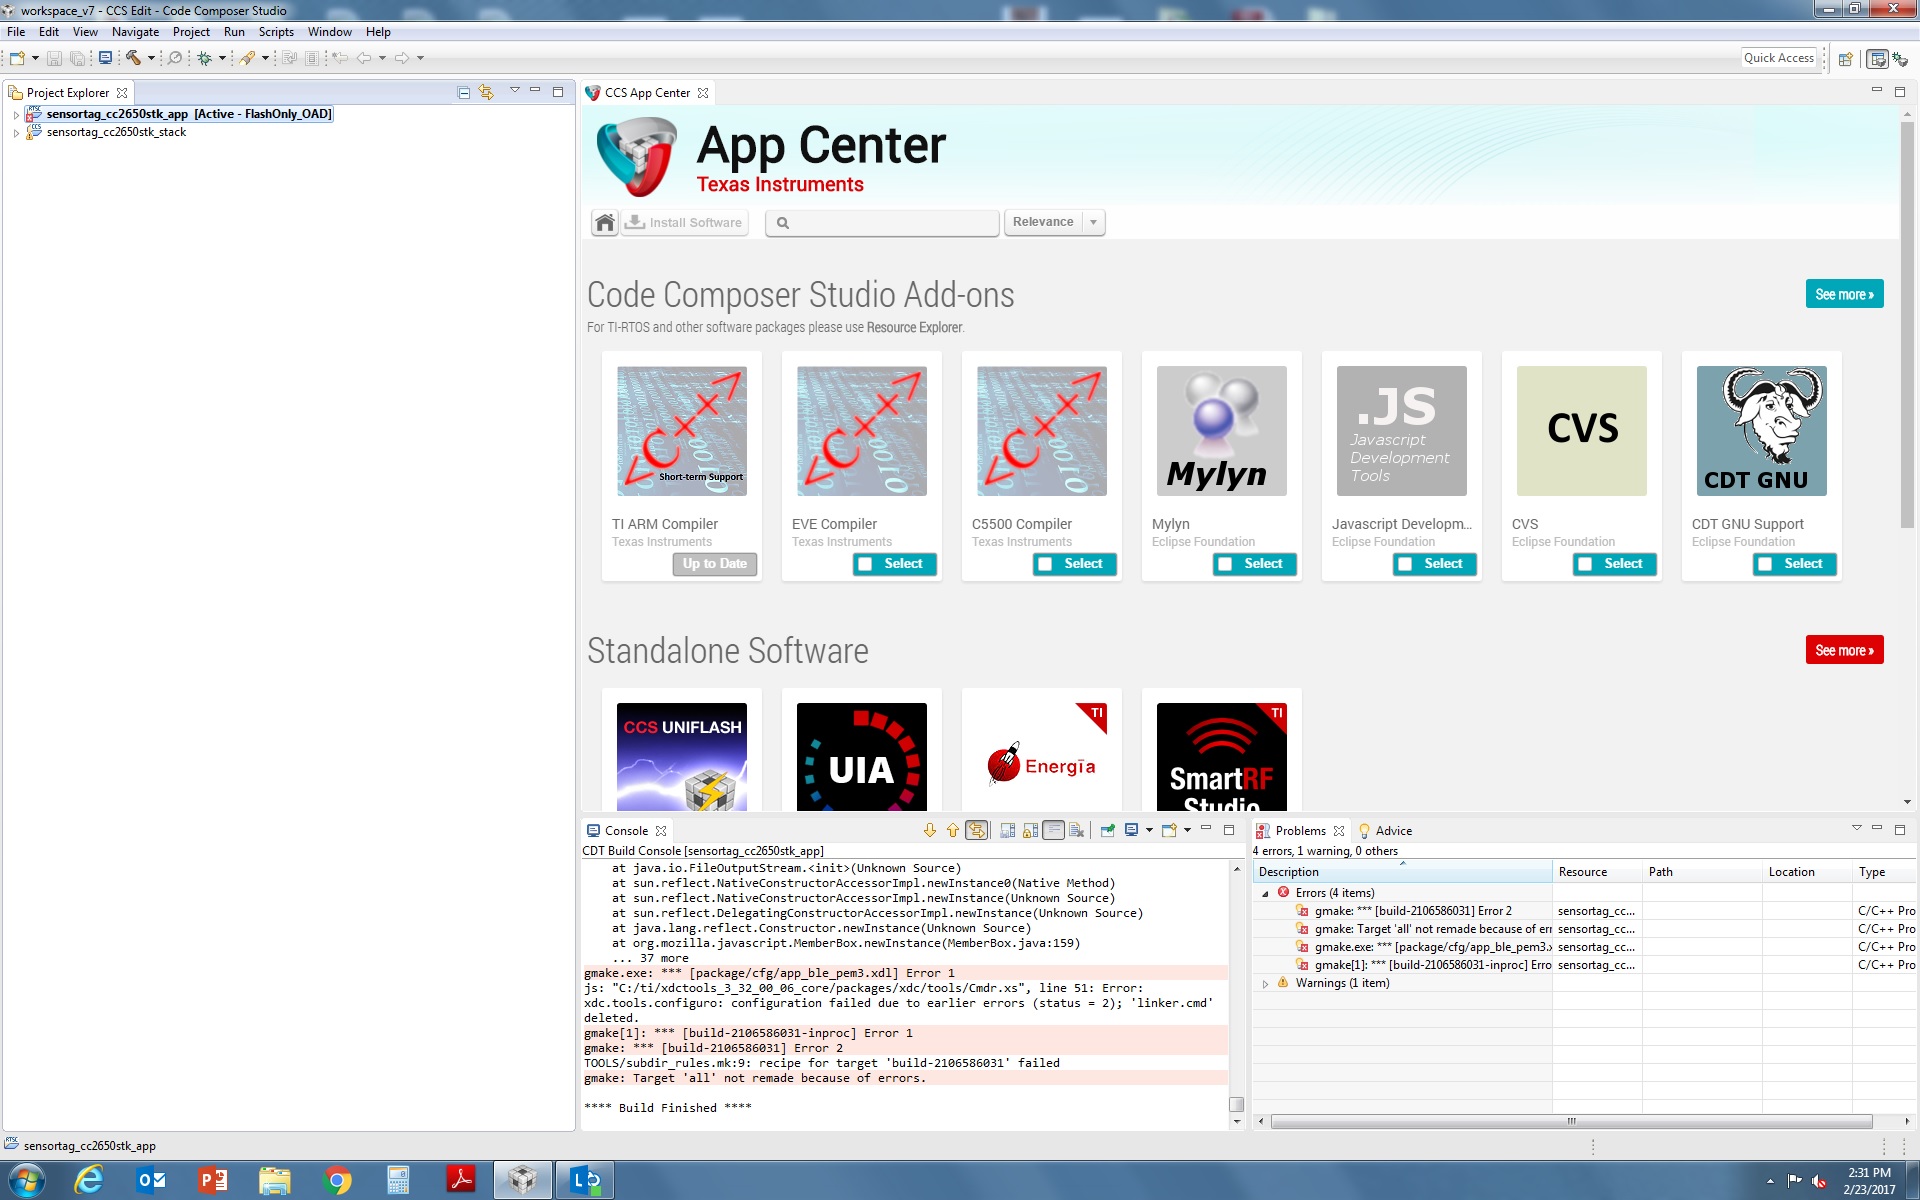1920x1200 pixels.
Task: Open the Project menu
Action: 190,32
